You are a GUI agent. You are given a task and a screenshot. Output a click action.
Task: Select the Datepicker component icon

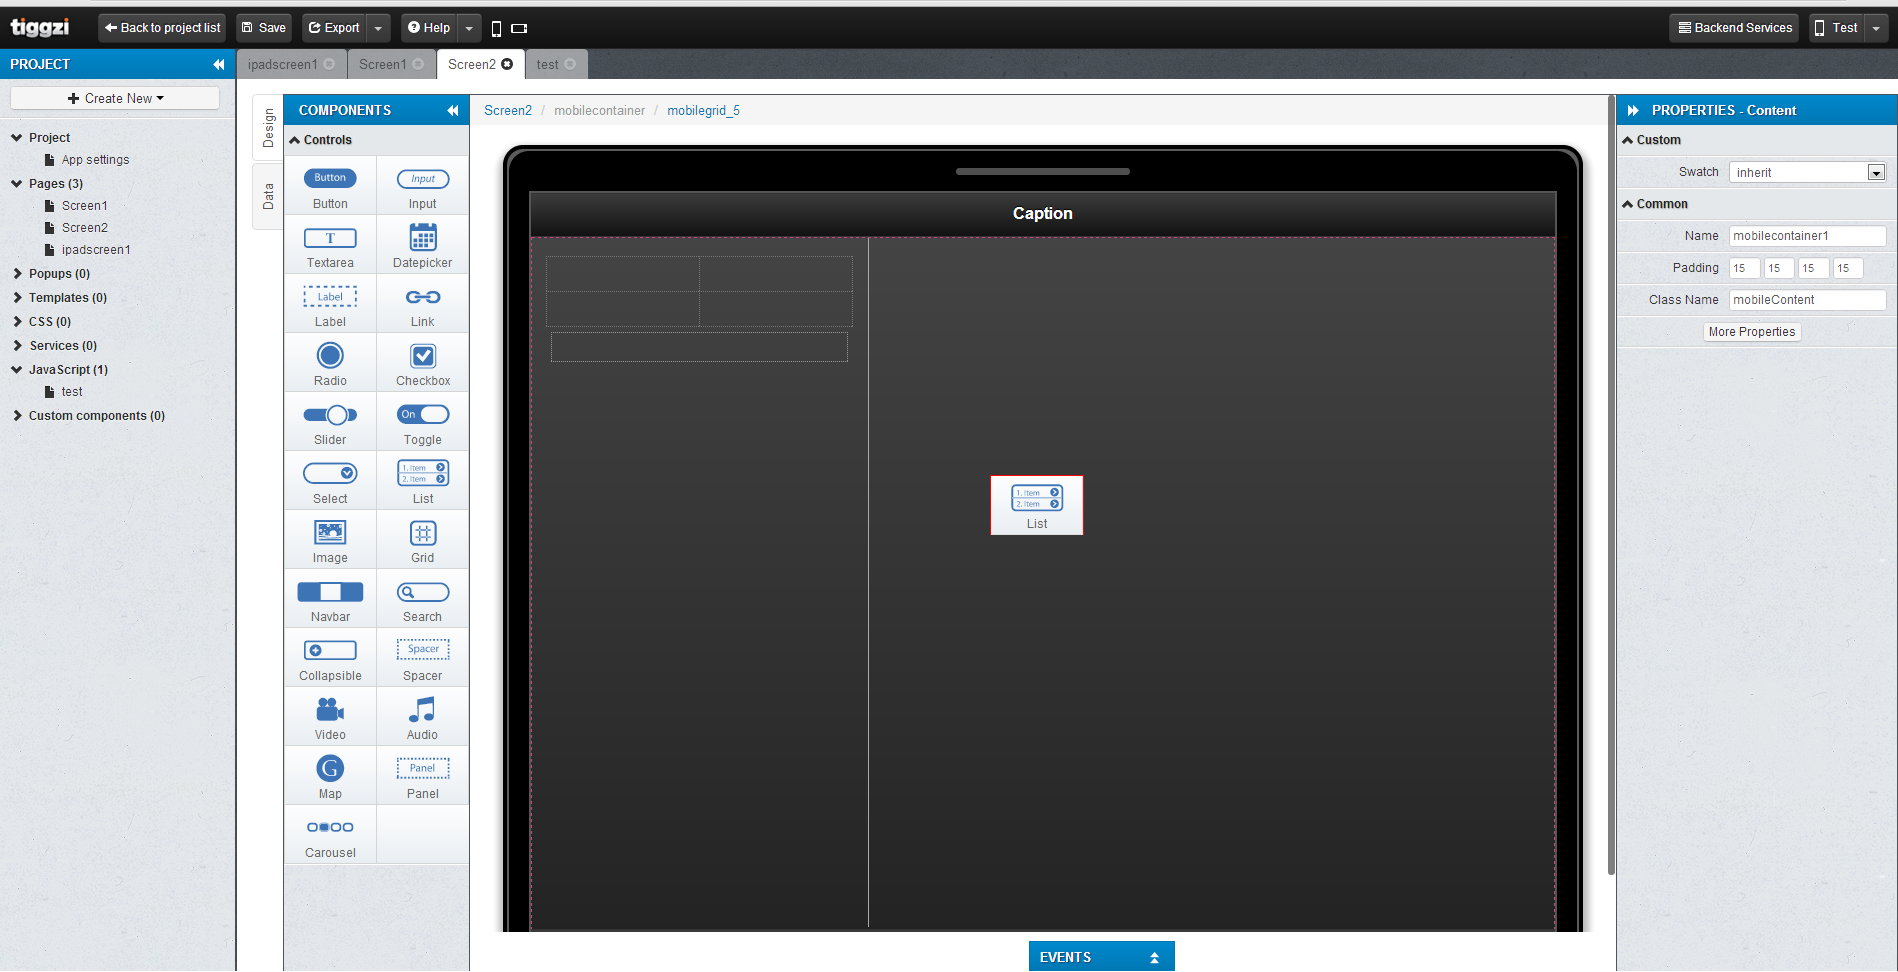pyautogui.click(x=422, y=238)
